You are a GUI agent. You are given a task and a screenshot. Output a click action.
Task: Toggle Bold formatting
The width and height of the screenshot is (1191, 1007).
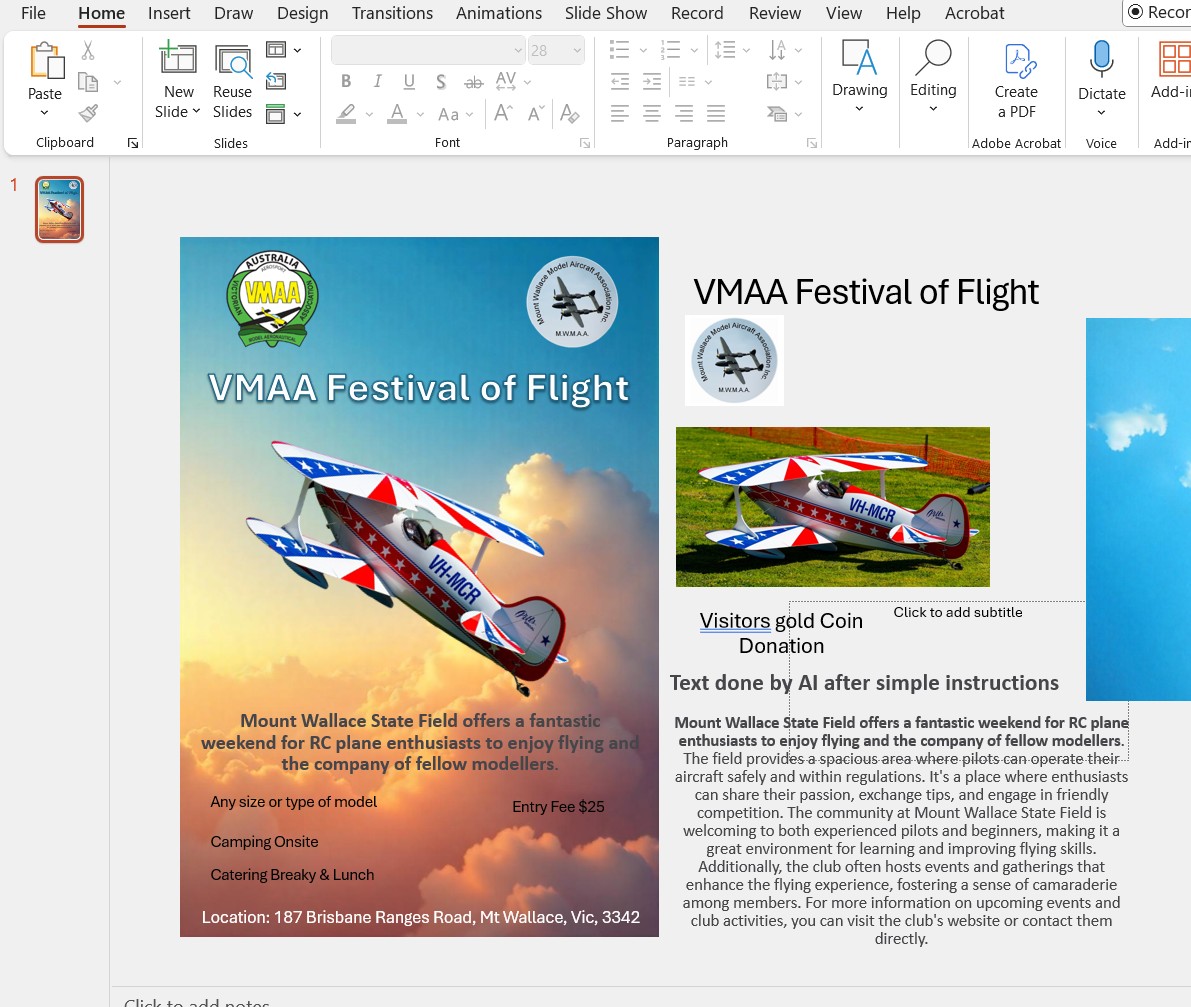(346, 81)
